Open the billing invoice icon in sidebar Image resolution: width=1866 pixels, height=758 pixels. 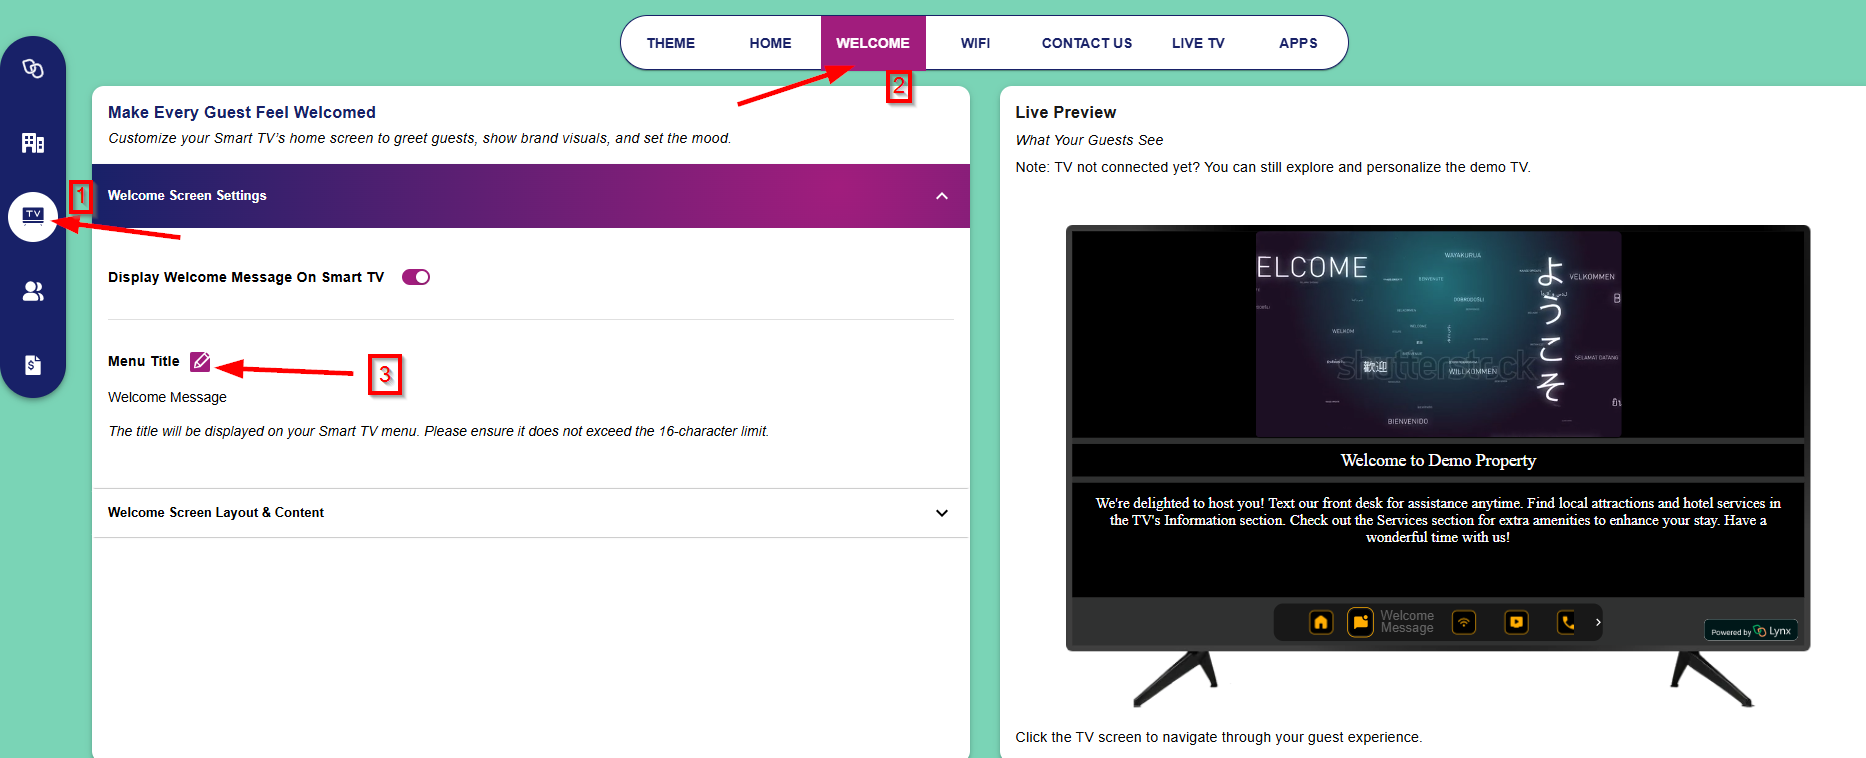33,365
